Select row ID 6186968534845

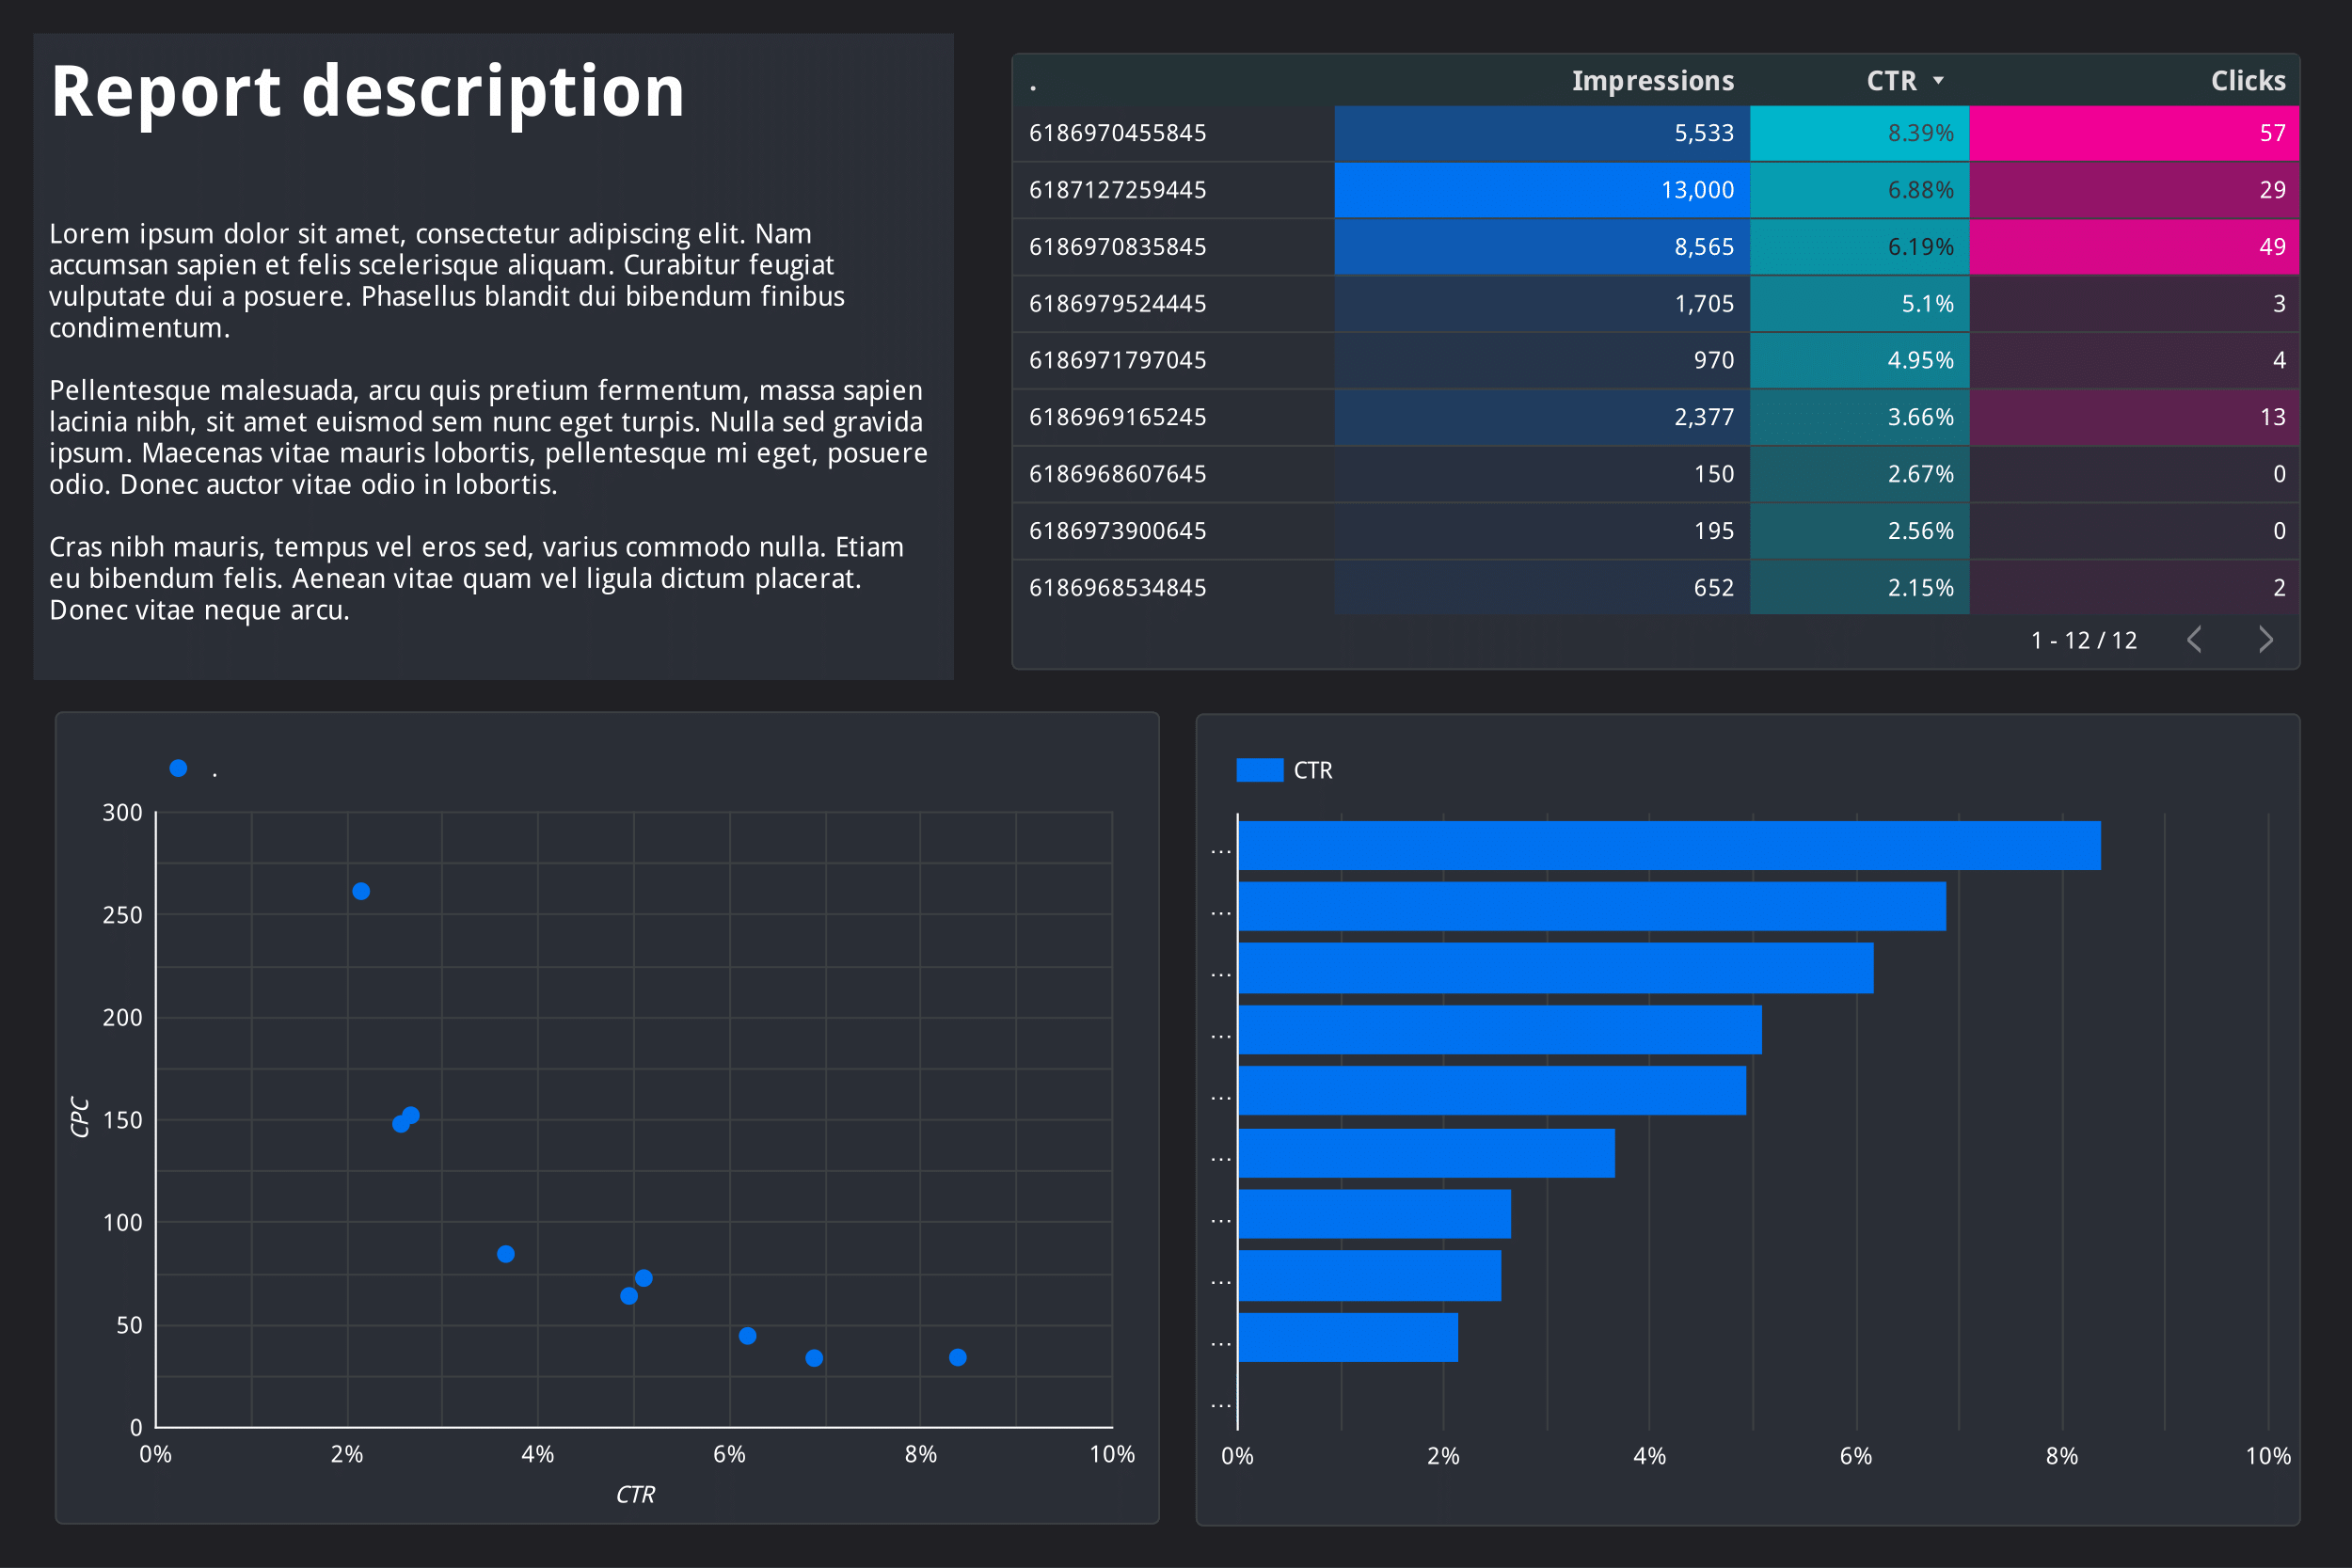click(1117, 588)
